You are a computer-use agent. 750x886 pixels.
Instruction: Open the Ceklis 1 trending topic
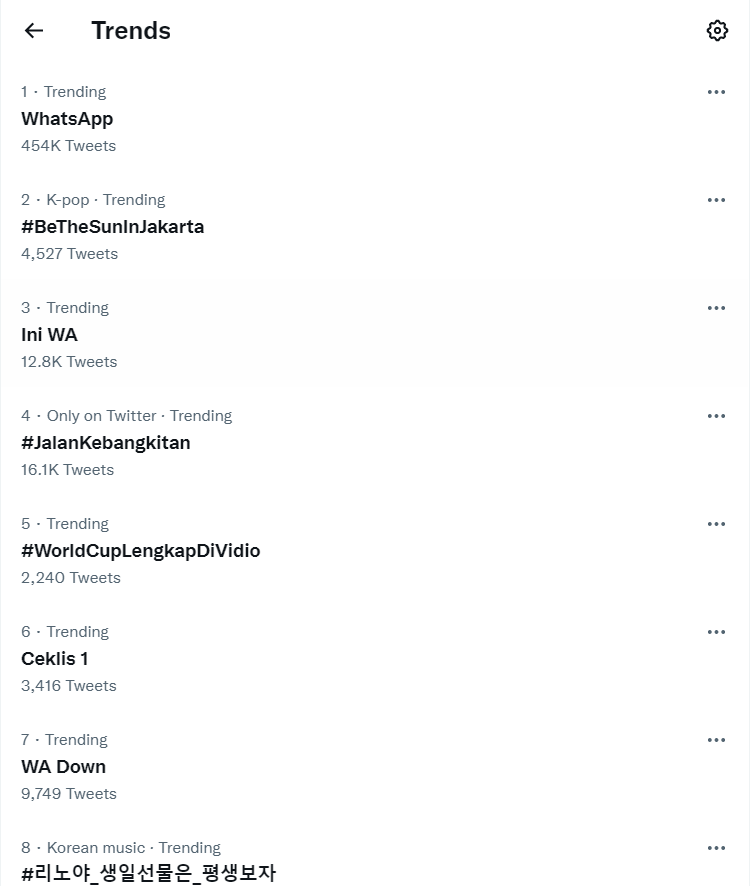55,658
